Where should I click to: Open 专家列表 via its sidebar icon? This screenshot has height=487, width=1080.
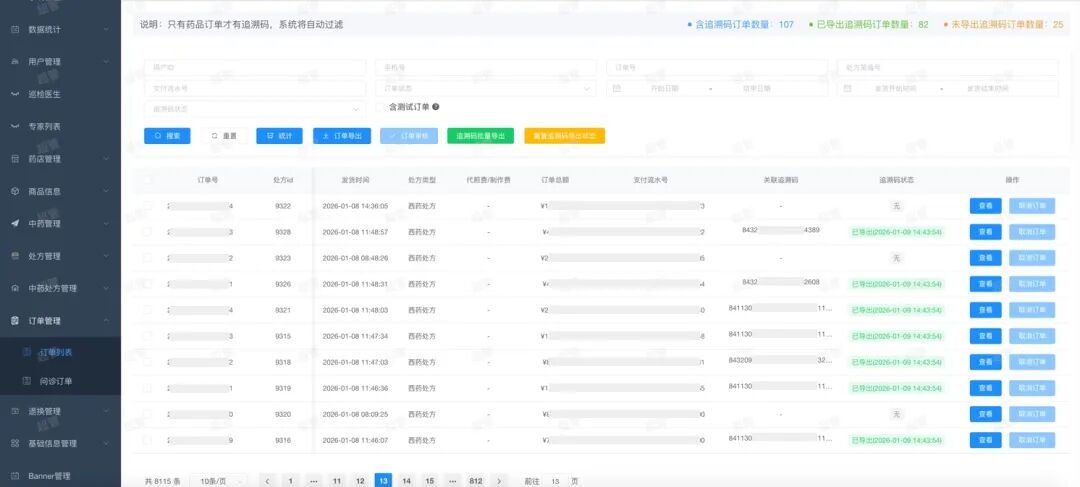pos(15,127)
